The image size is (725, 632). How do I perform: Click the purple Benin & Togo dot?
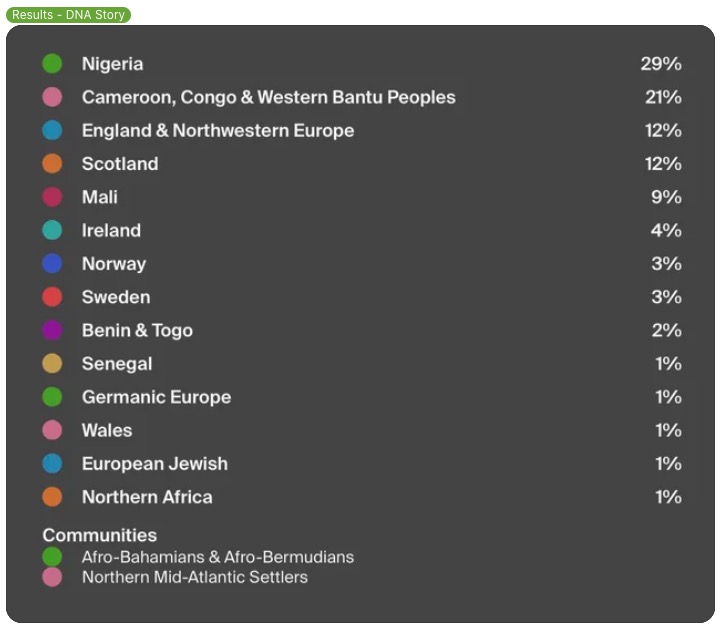[x=52, y=331]
